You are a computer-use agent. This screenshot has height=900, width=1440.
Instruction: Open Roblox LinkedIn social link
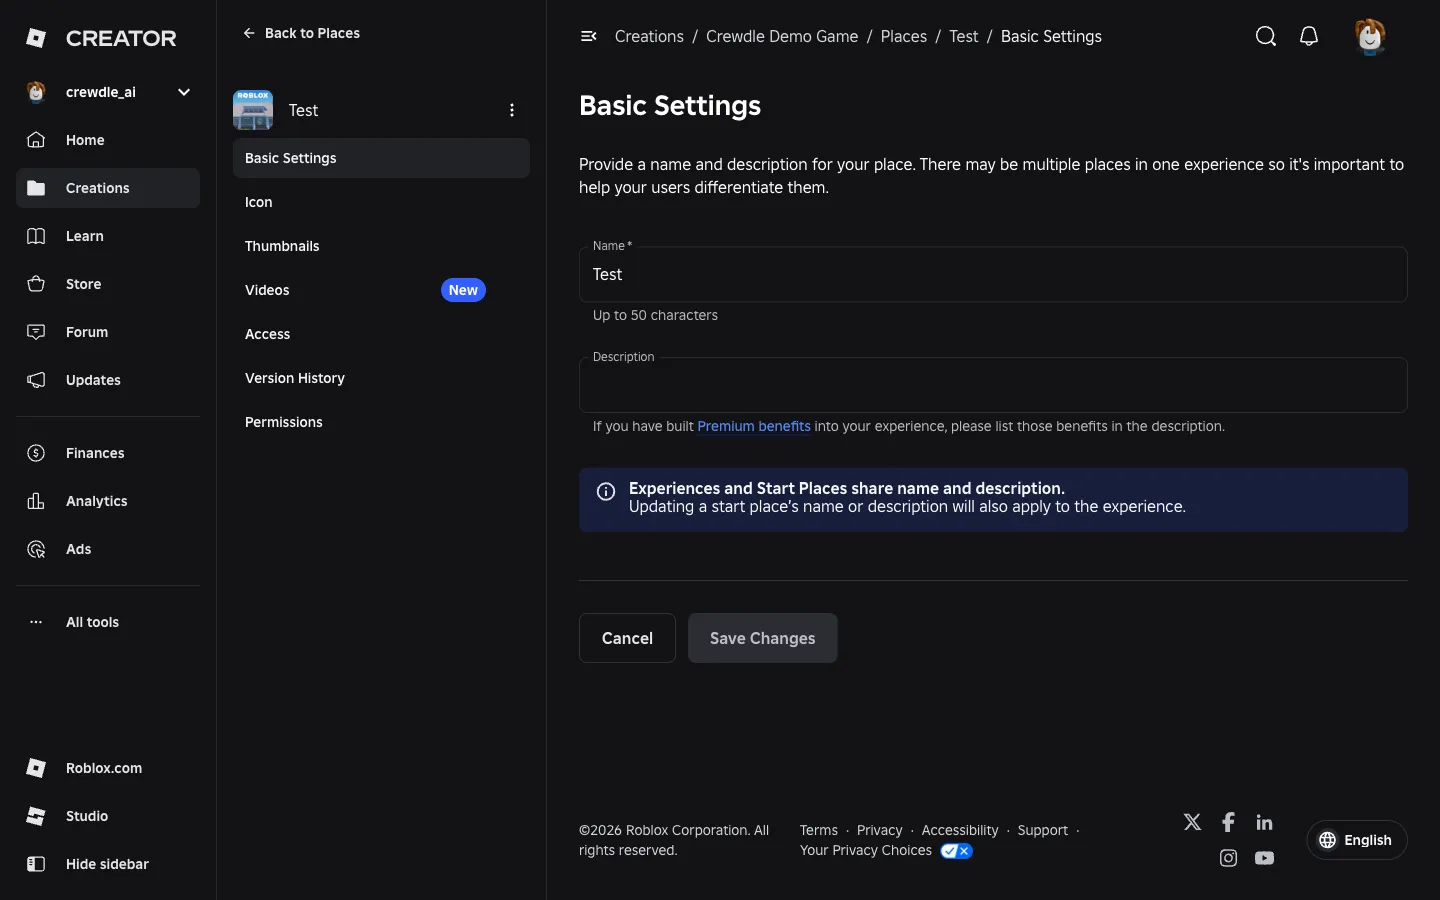1264,822
